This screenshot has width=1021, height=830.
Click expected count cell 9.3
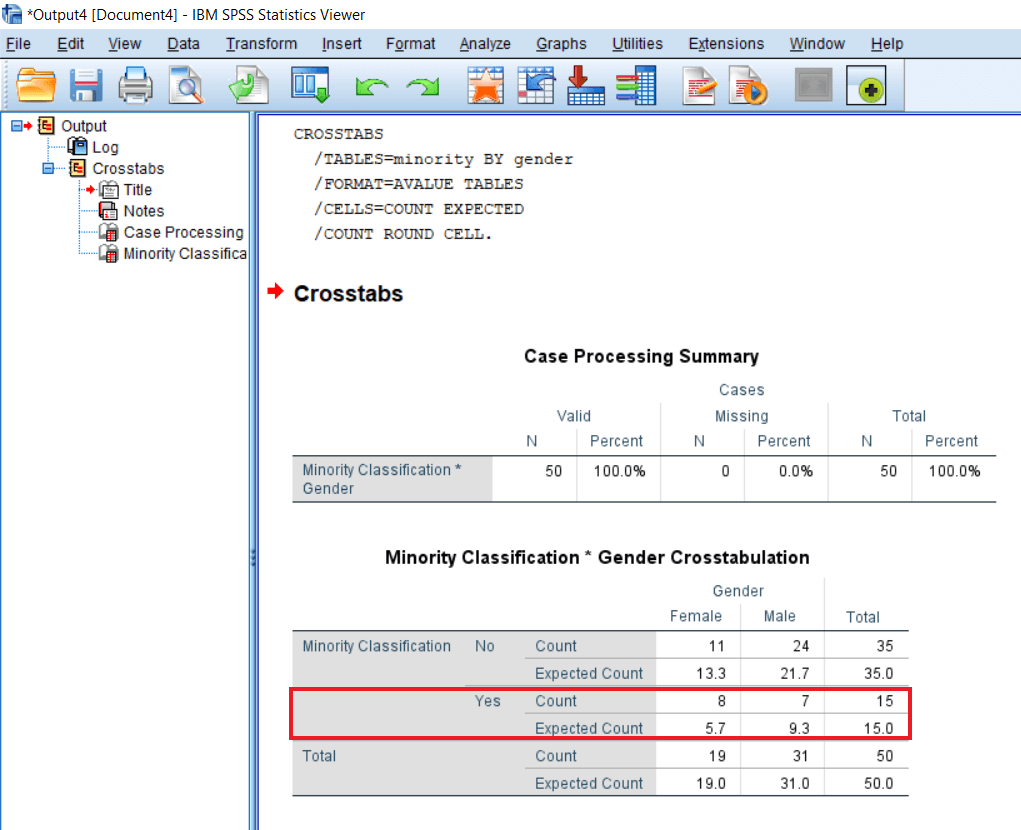799,728
